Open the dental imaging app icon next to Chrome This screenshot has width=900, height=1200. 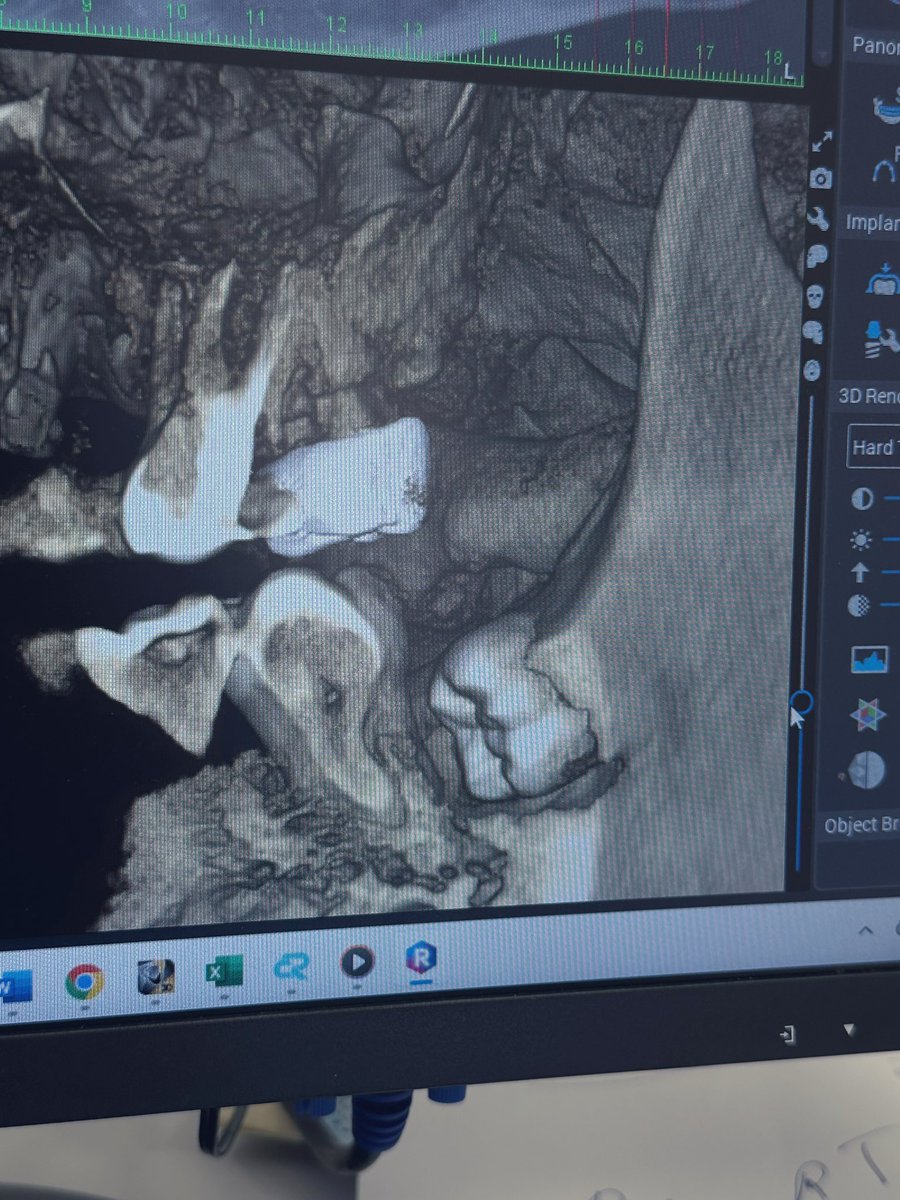coord(155,976)
